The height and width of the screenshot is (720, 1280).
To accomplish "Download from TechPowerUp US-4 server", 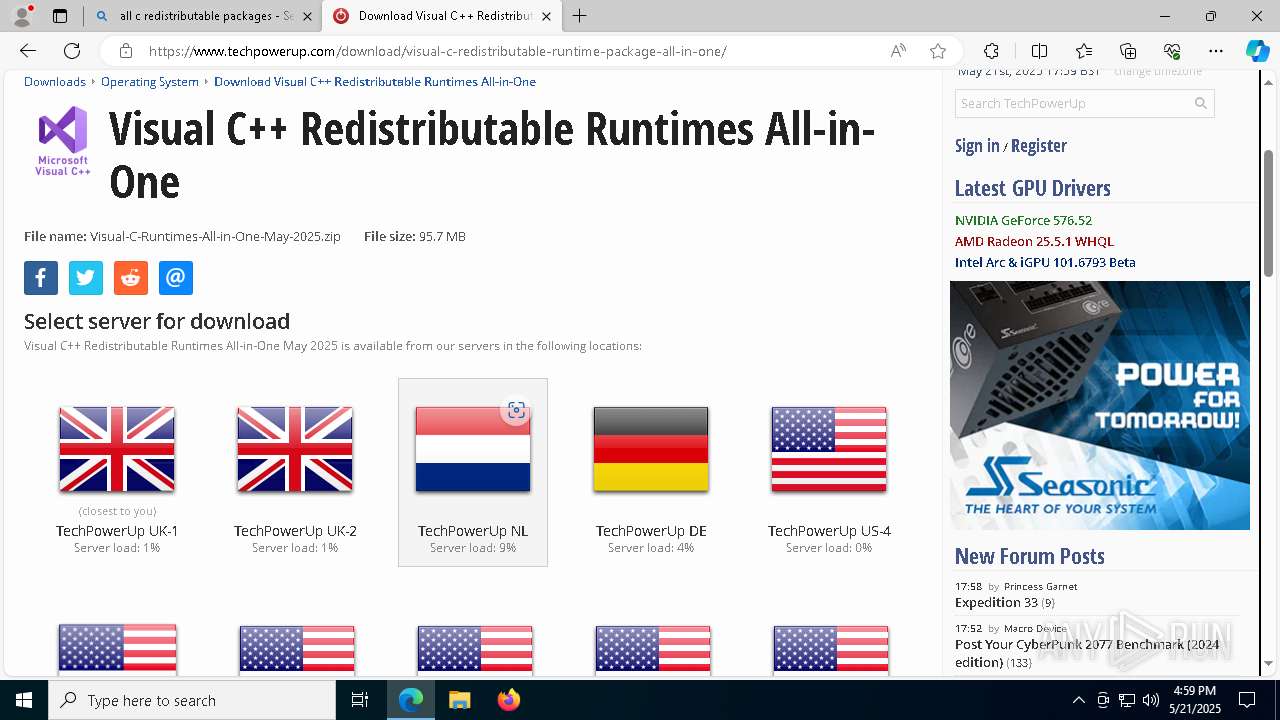I will 829,472.
